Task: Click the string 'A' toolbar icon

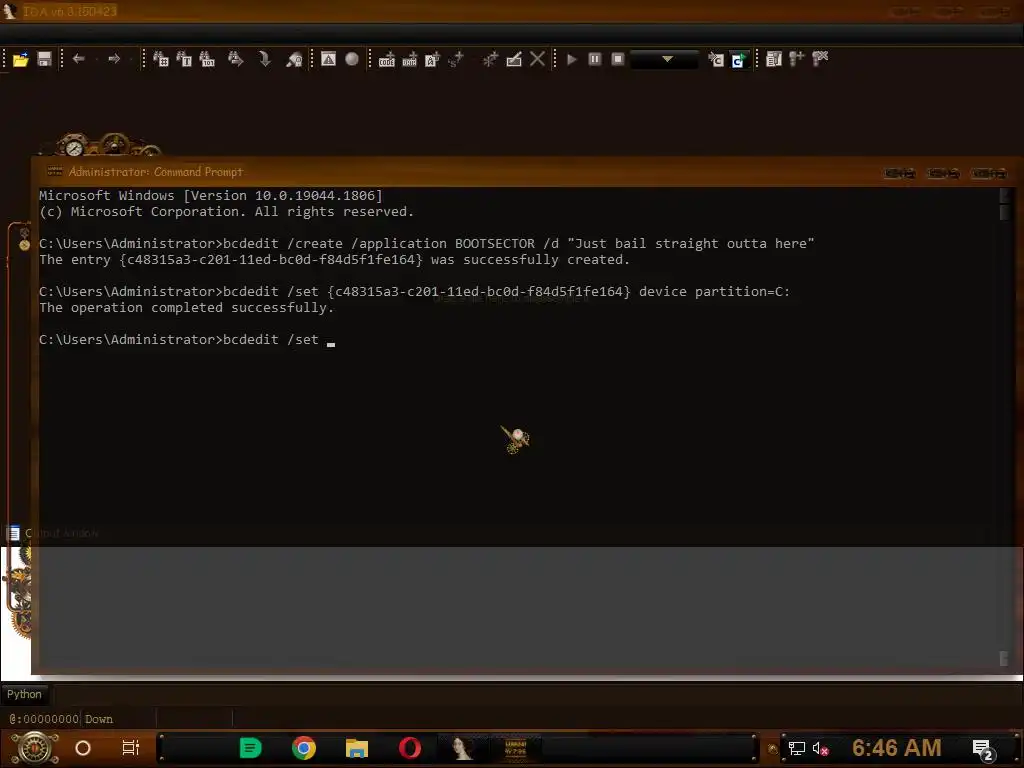Action: (x=432, y=59)
